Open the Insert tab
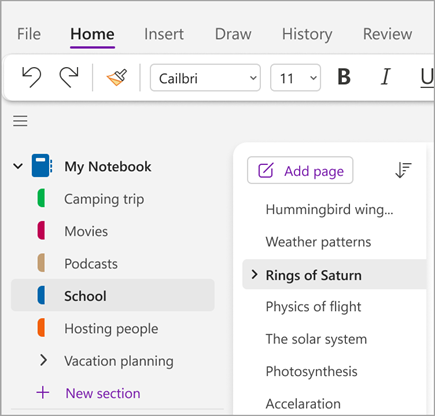 tap(164, 34)
